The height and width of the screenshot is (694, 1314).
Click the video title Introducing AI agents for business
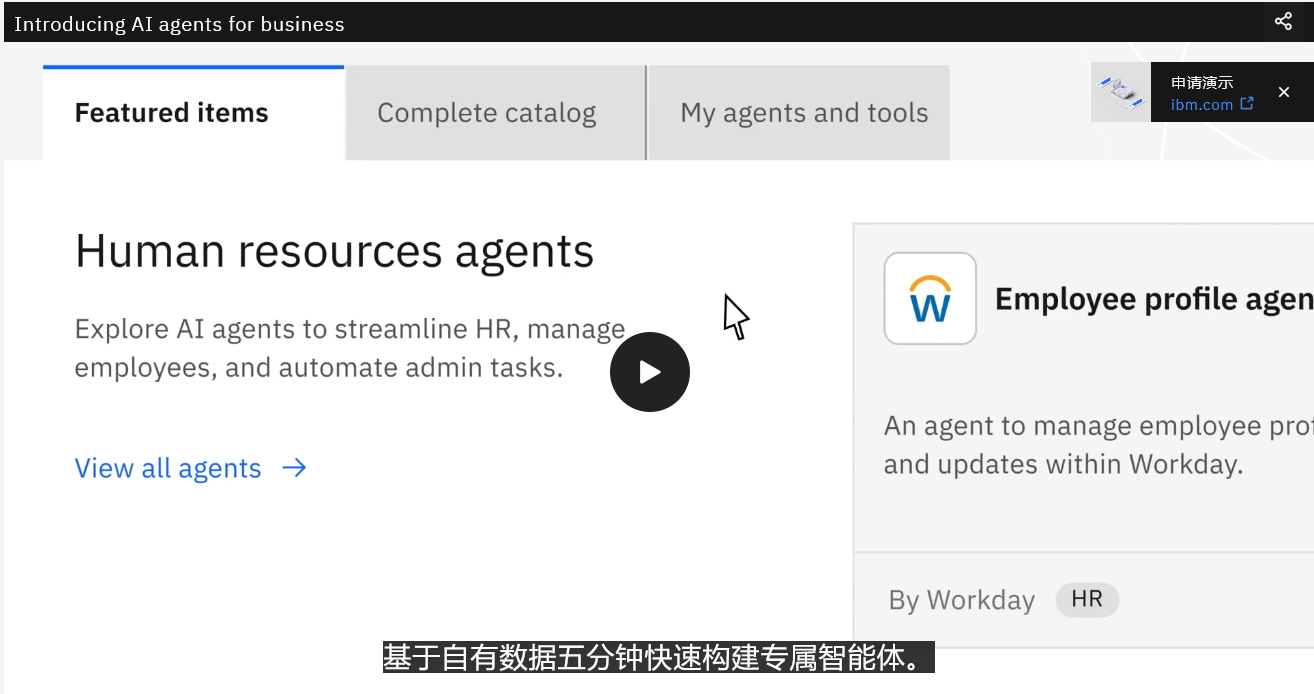[179, 24]
